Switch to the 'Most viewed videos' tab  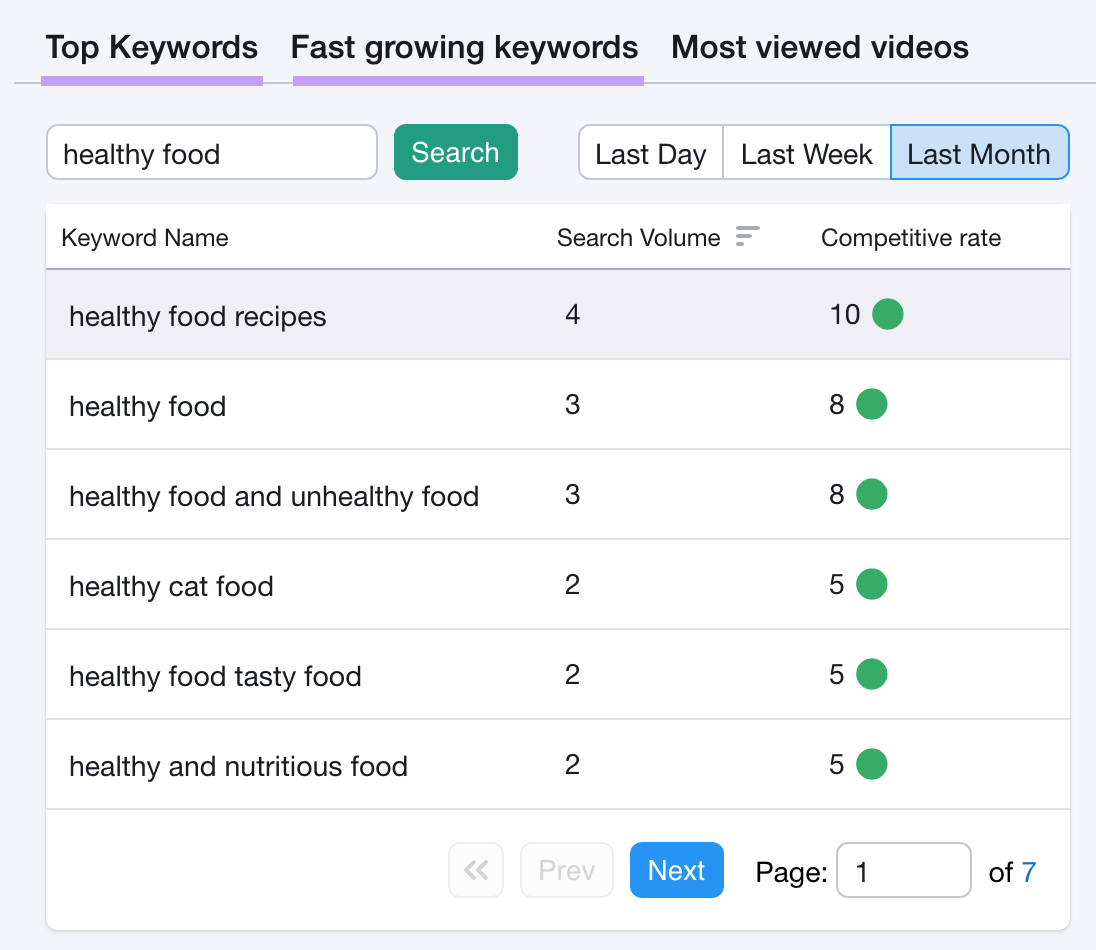point(820,47)
